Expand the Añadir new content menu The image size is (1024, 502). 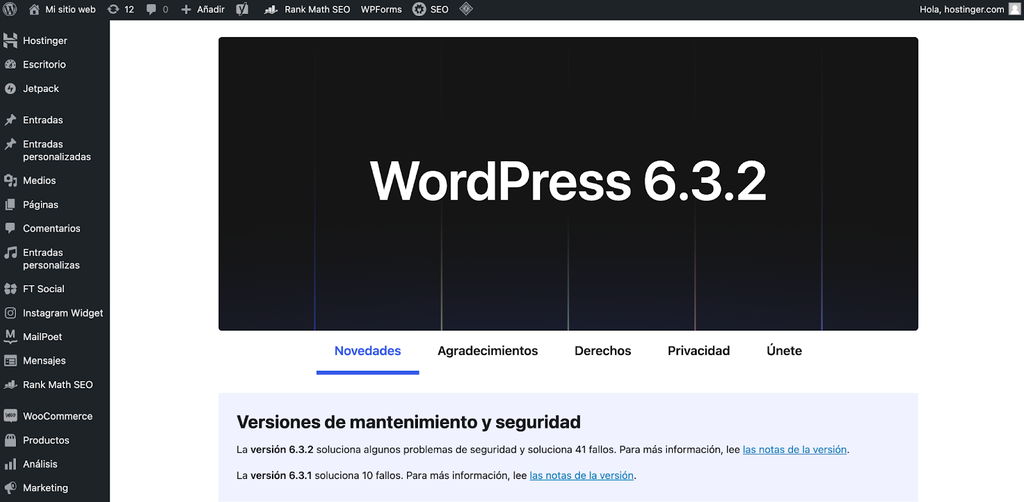[x=202, y=9]
